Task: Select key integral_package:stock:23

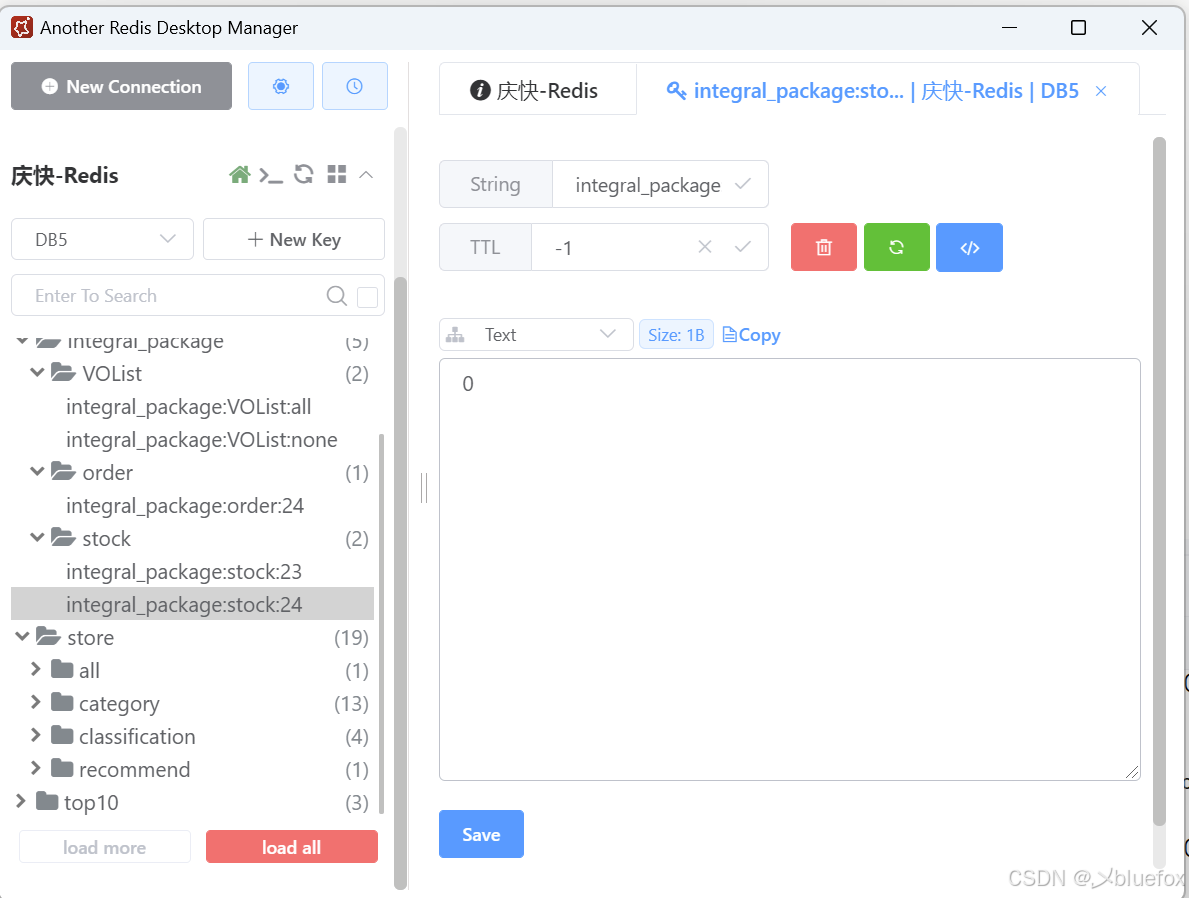Action: [x=184, y=572]
